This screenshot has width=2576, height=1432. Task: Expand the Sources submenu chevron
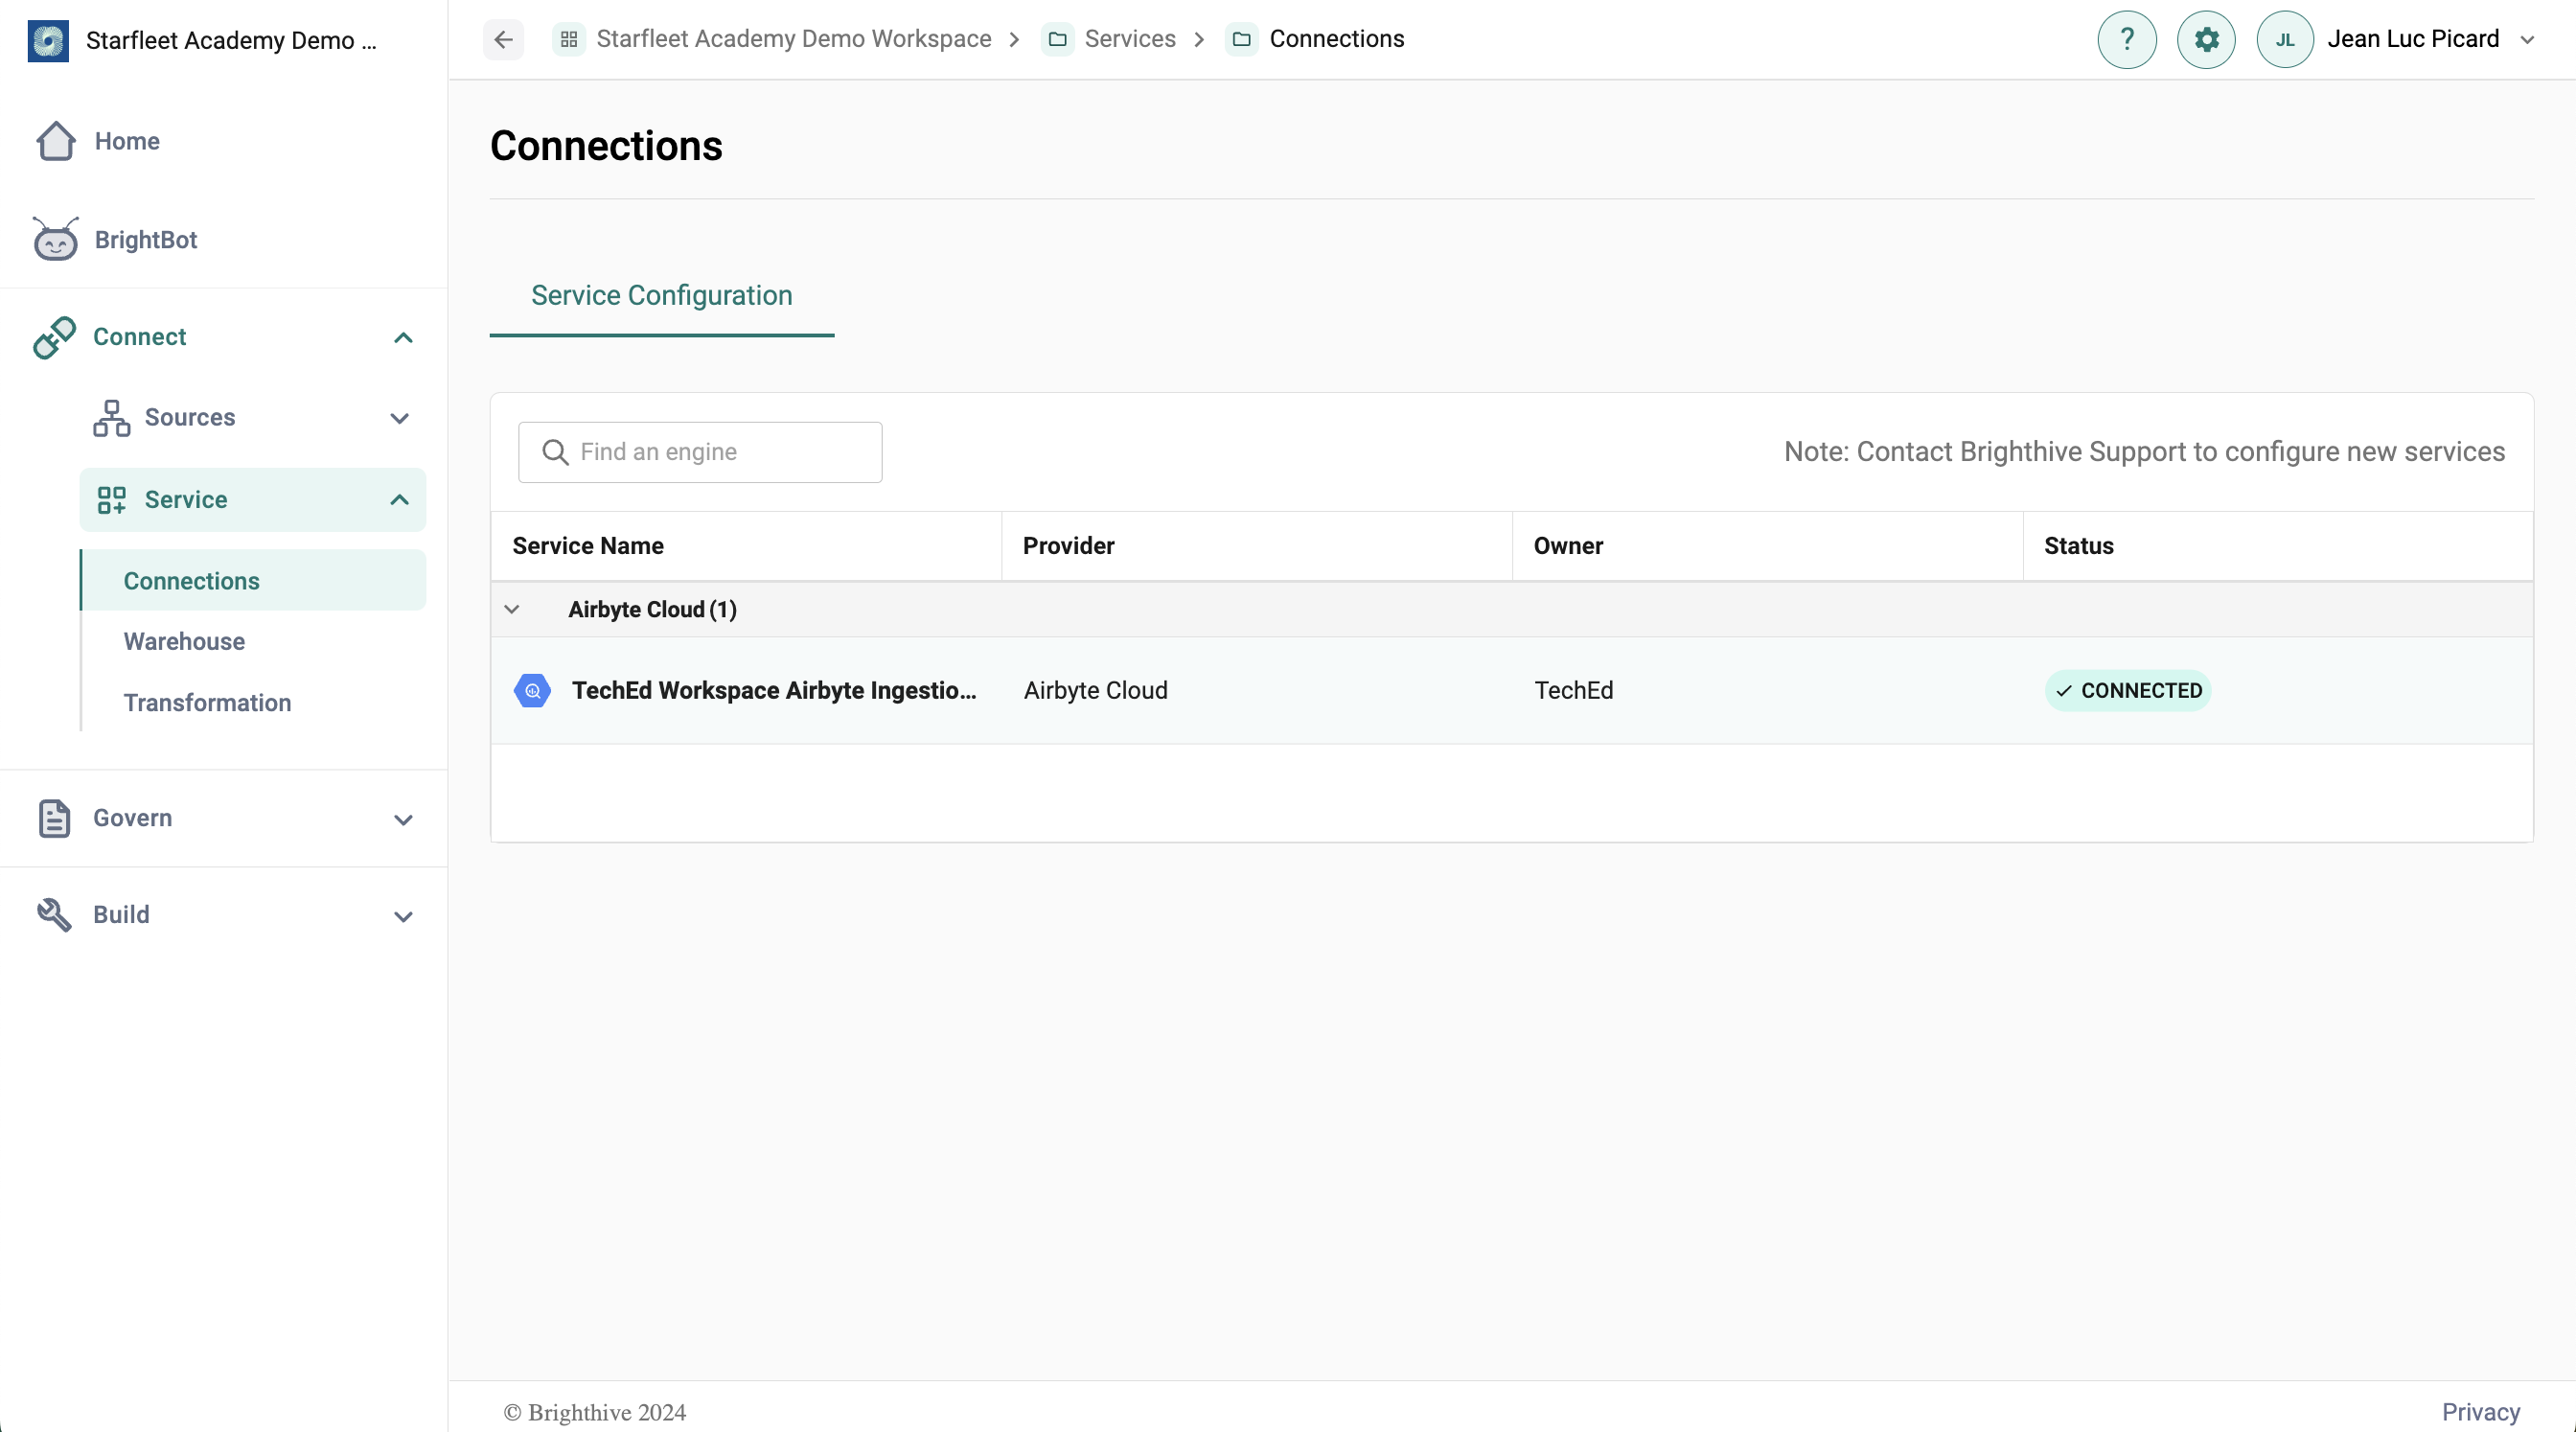(399, 418)
